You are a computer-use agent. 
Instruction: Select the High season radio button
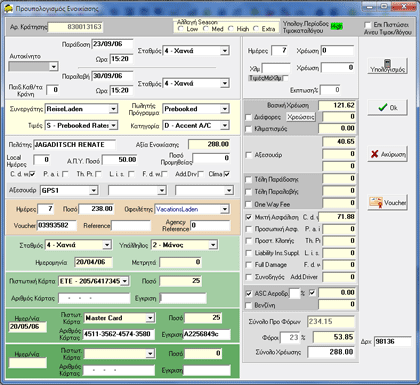231,29
